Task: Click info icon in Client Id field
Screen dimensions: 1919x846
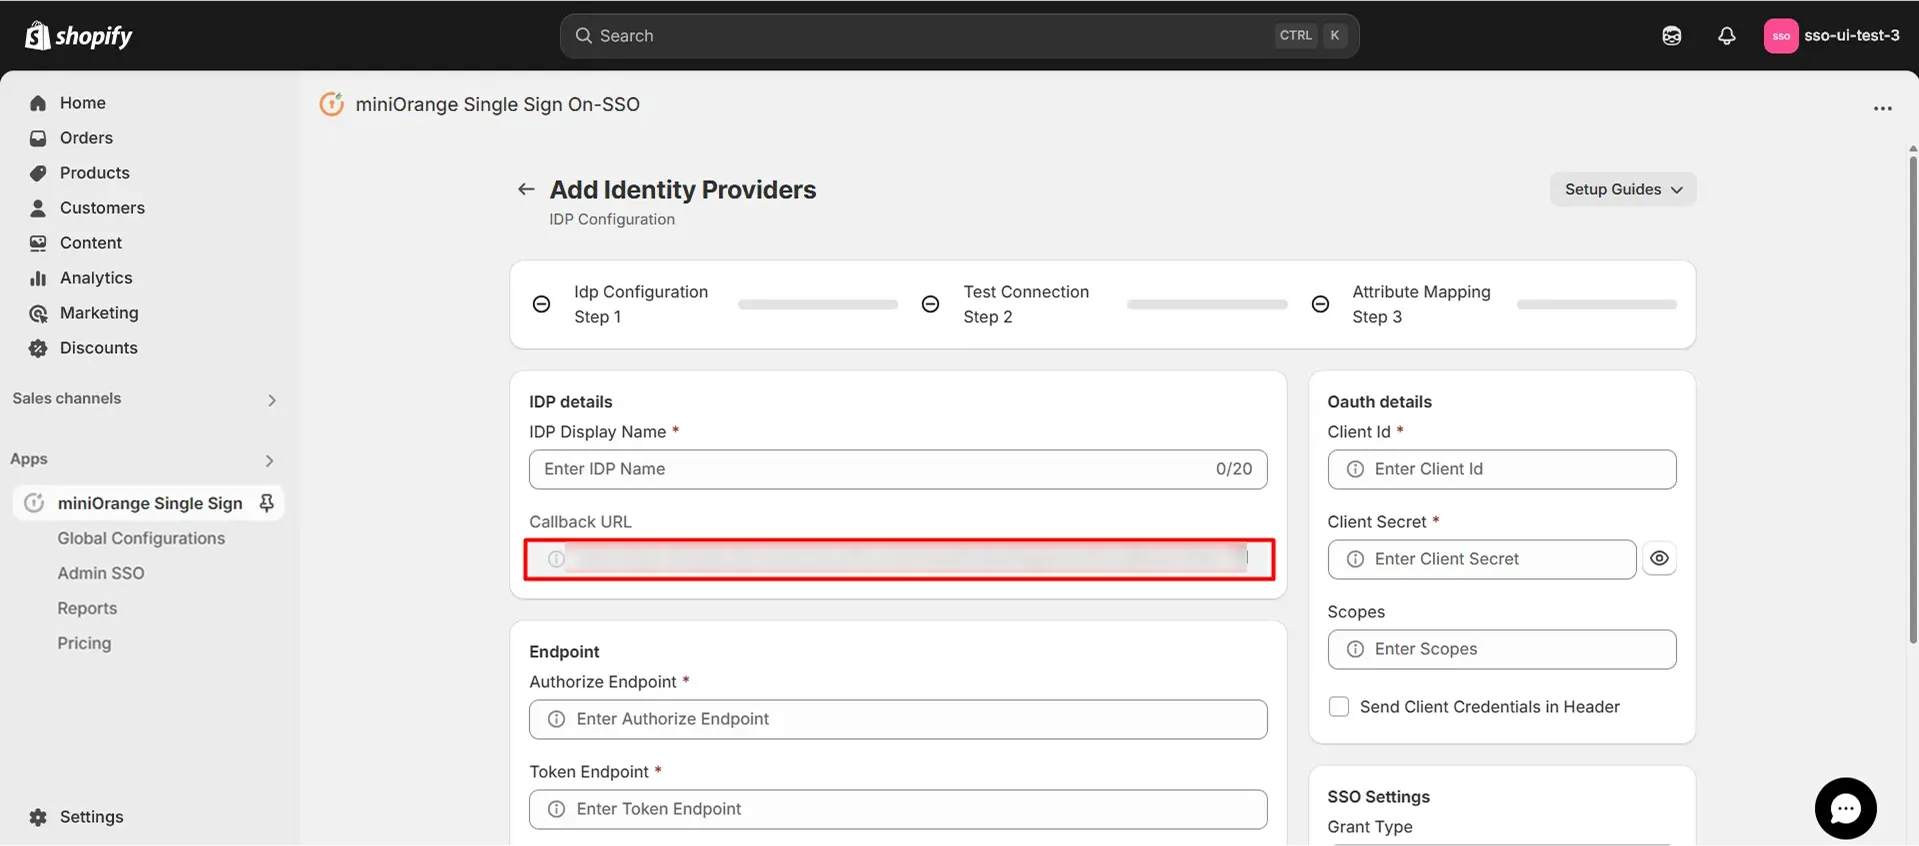Action: click(1355, 469)
